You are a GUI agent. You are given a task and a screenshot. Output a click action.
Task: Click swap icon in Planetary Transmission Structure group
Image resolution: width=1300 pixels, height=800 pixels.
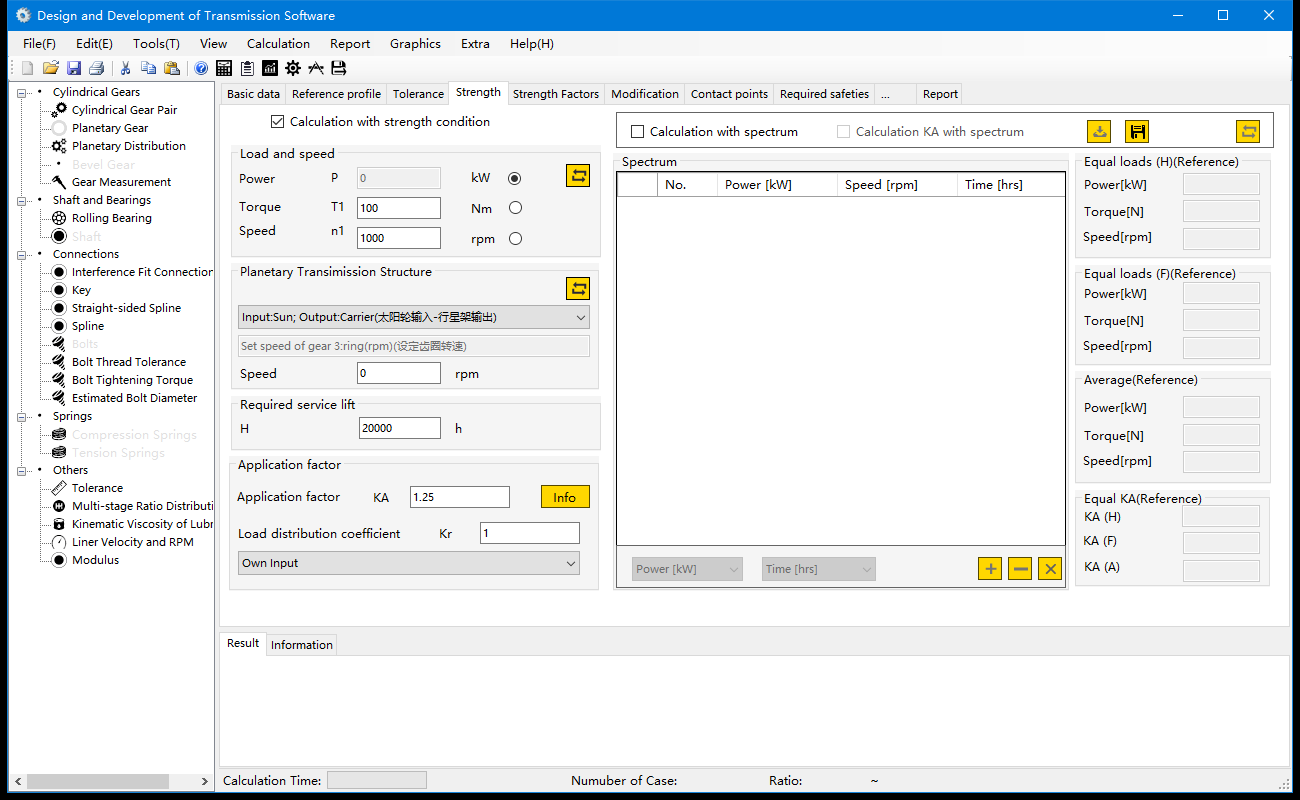pyautogui.click(x=578, y=289)
